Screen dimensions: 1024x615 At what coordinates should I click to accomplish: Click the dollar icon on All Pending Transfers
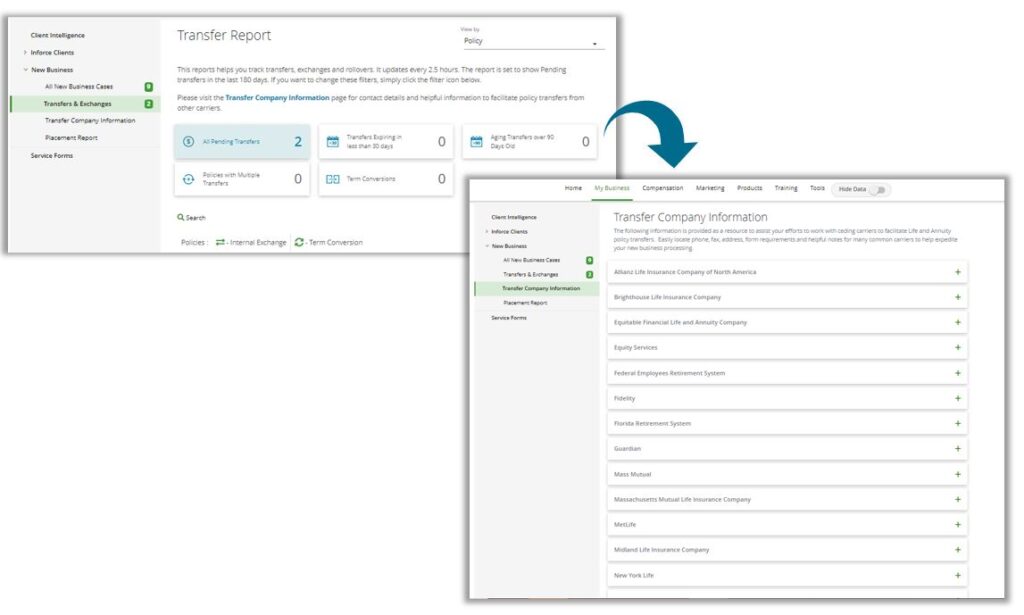coord(188,142)
